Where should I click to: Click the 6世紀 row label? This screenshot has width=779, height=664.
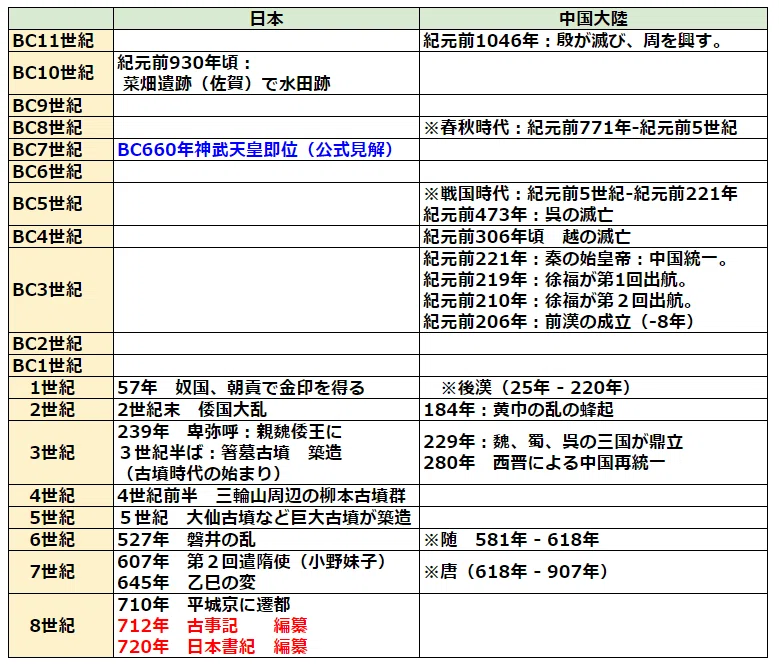point(52,539)
